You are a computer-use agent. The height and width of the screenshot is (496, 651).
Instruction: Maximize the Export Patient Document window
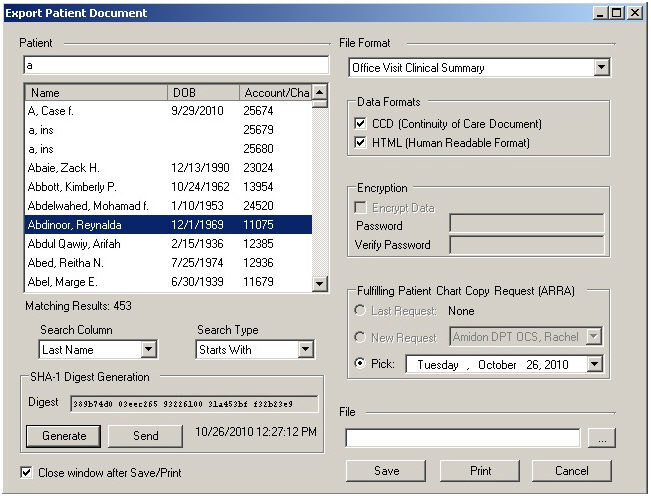click(617, 13)
